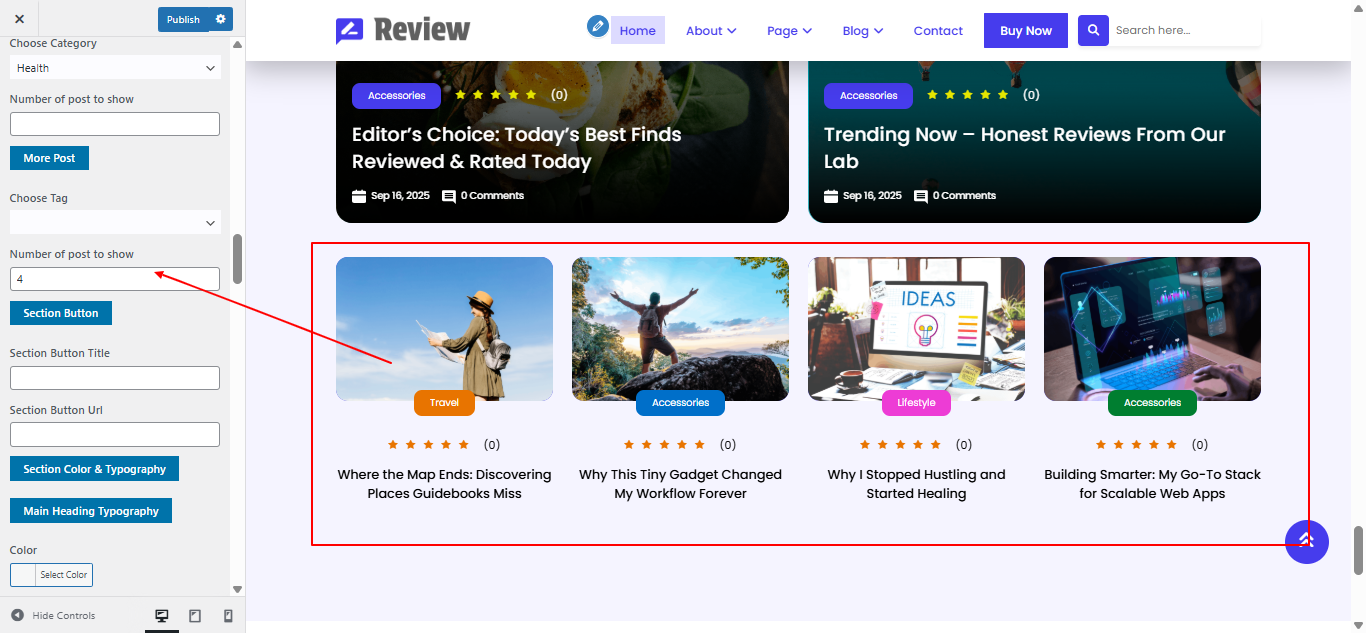Viewport: 1366px width, 633px height.
Task: Open the Select Color swatch picker
Action: (51, 575)
